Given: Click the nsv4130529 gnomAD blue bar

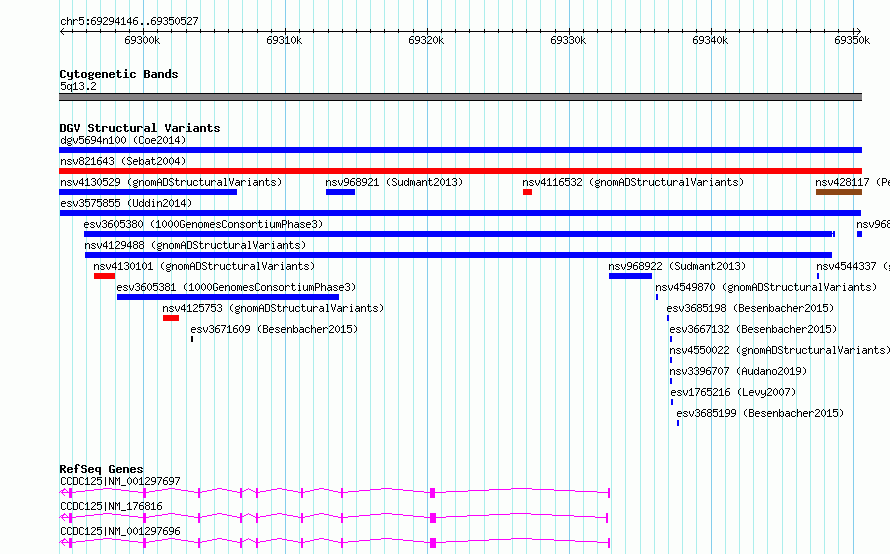Looking at the screenshot, I should (x=148, y=192).
